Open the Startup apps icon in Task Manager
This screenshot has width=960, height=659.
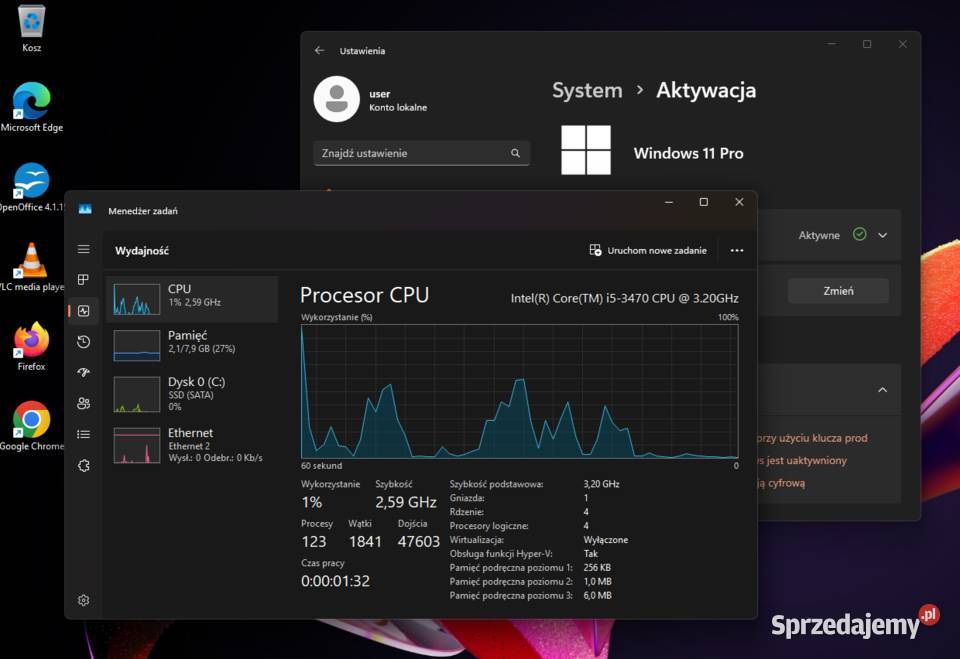point(84,372)
